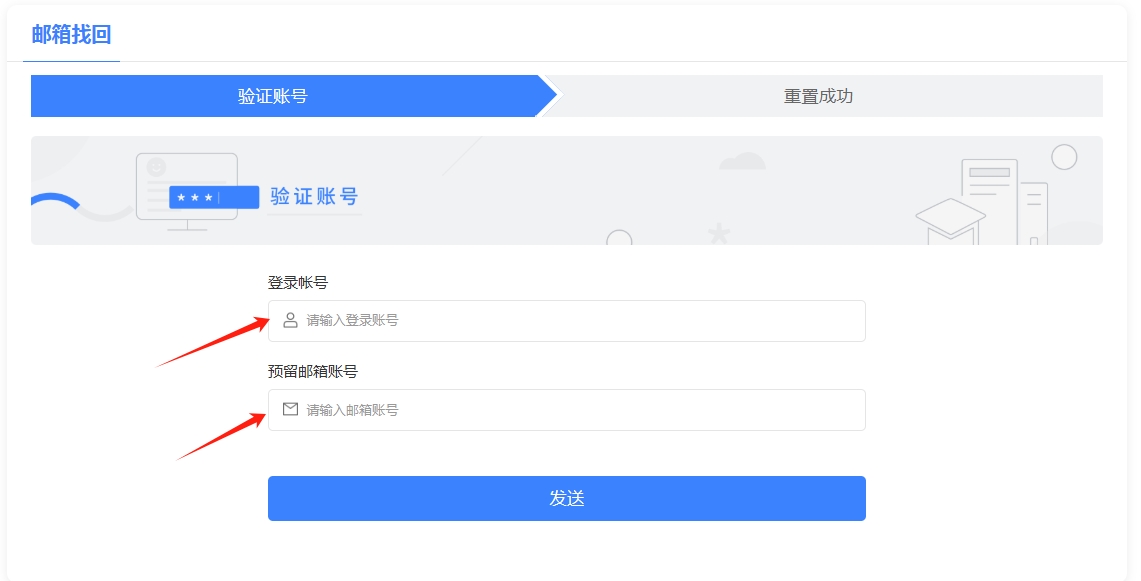Click the user icon in login field
This screenshot has width=1141, height=581.
(290, 321)
